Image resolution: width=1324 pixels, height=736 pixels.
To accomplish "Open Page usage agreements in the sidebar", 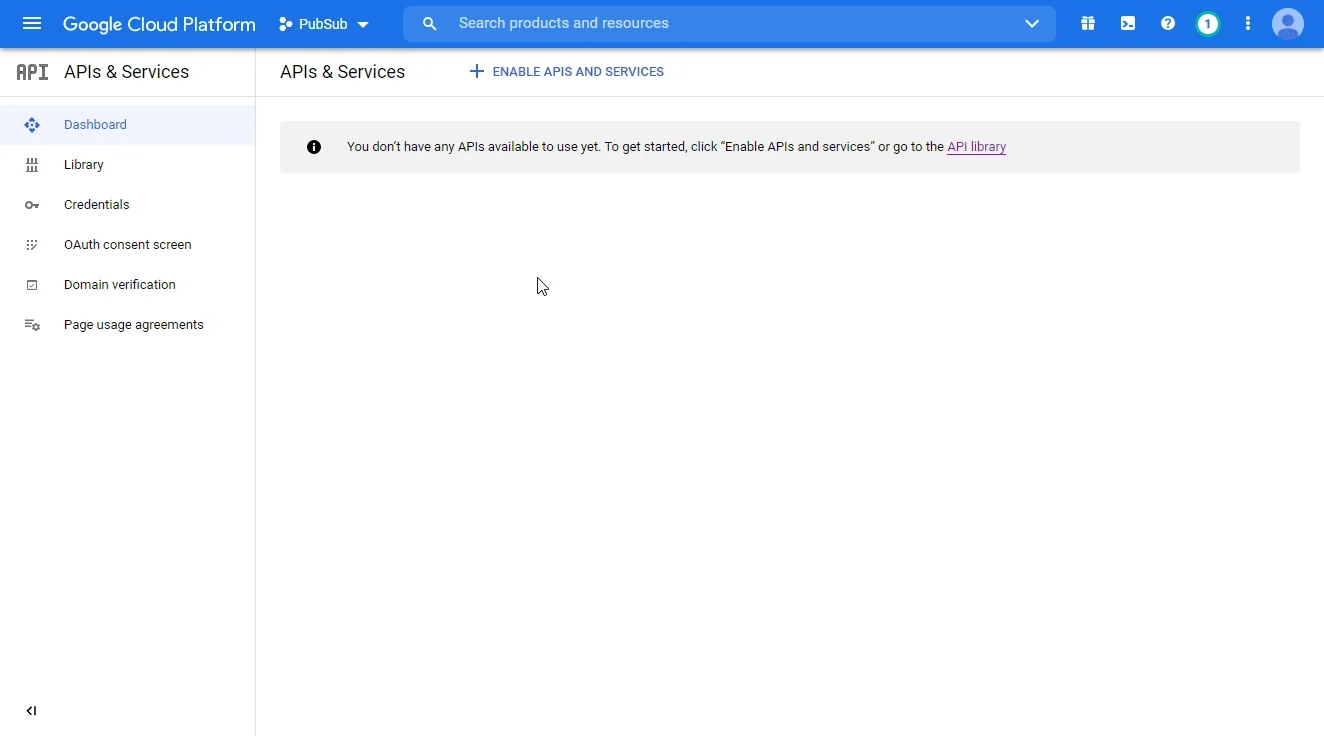I will pyautogui.click(x=127, y=325).
